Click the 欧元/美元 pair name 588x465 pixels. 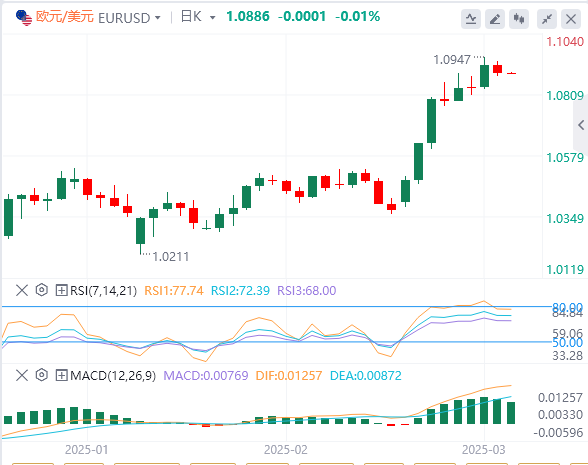[x=64, y=17]
